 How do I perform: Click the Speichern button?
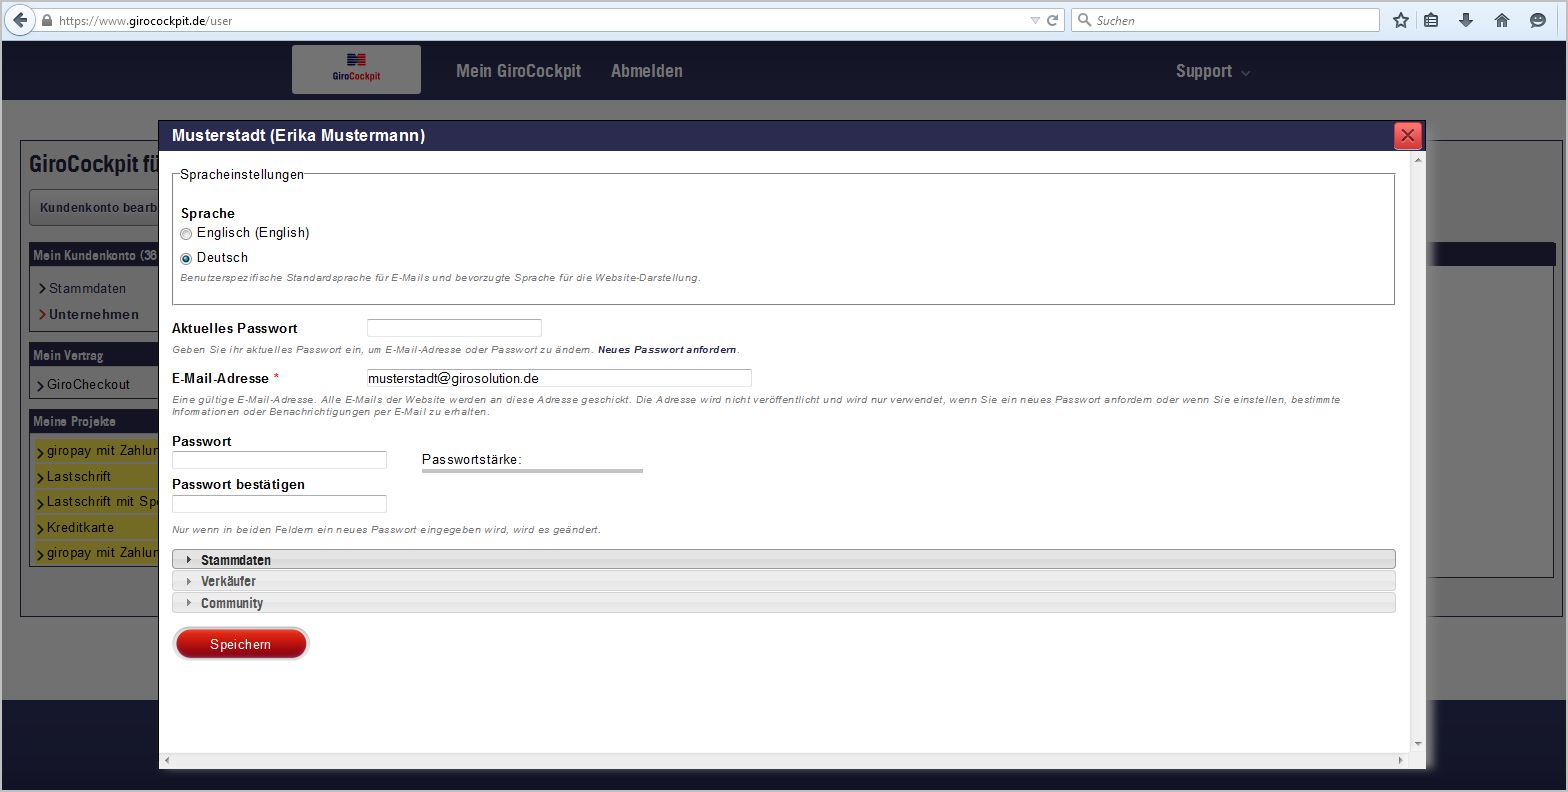coord(240,644)
